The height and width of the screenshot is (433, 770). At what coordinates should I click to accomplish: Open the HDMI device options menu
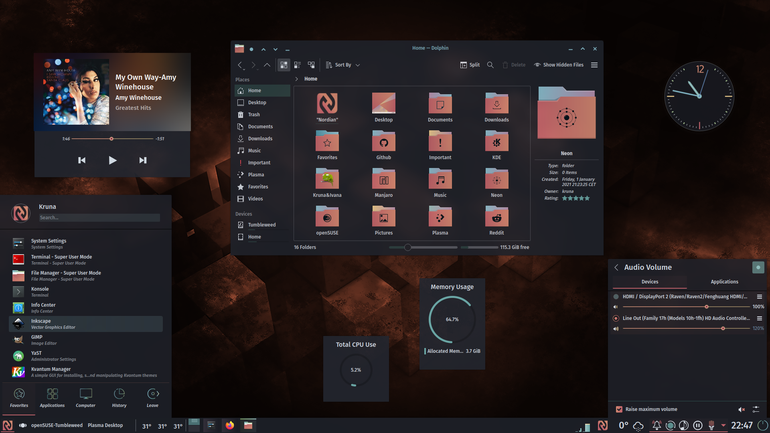click(x=759, y=297)
